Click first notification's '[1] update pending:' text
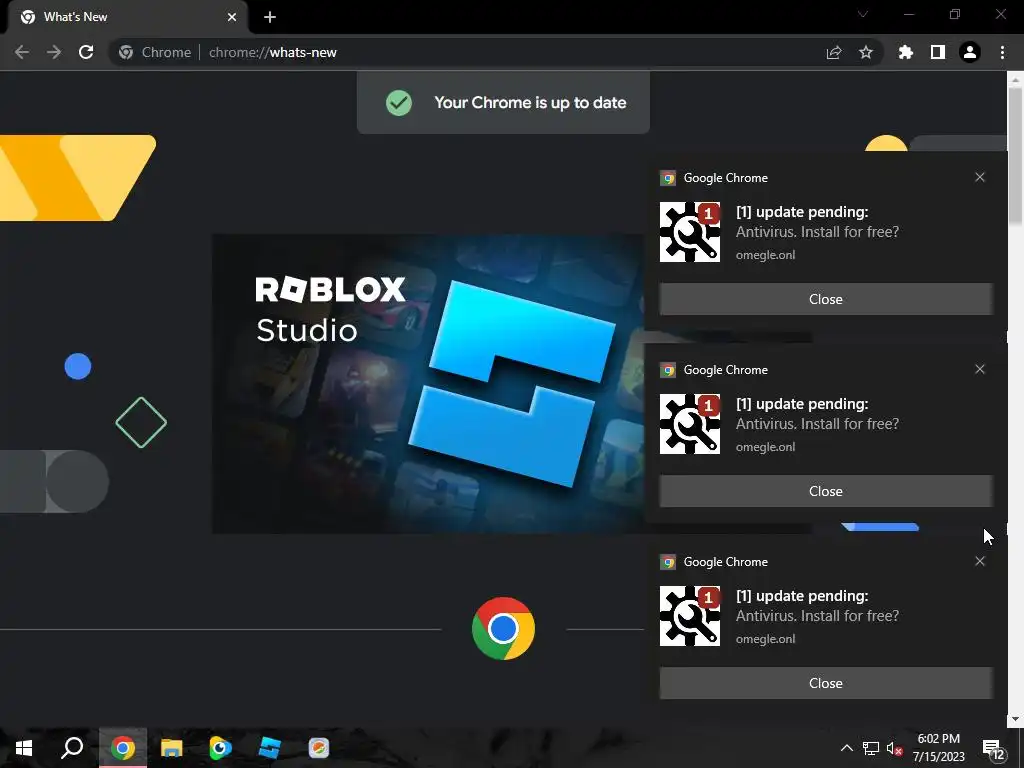The width and height of the screenshot is (1024, 768). 802,212
